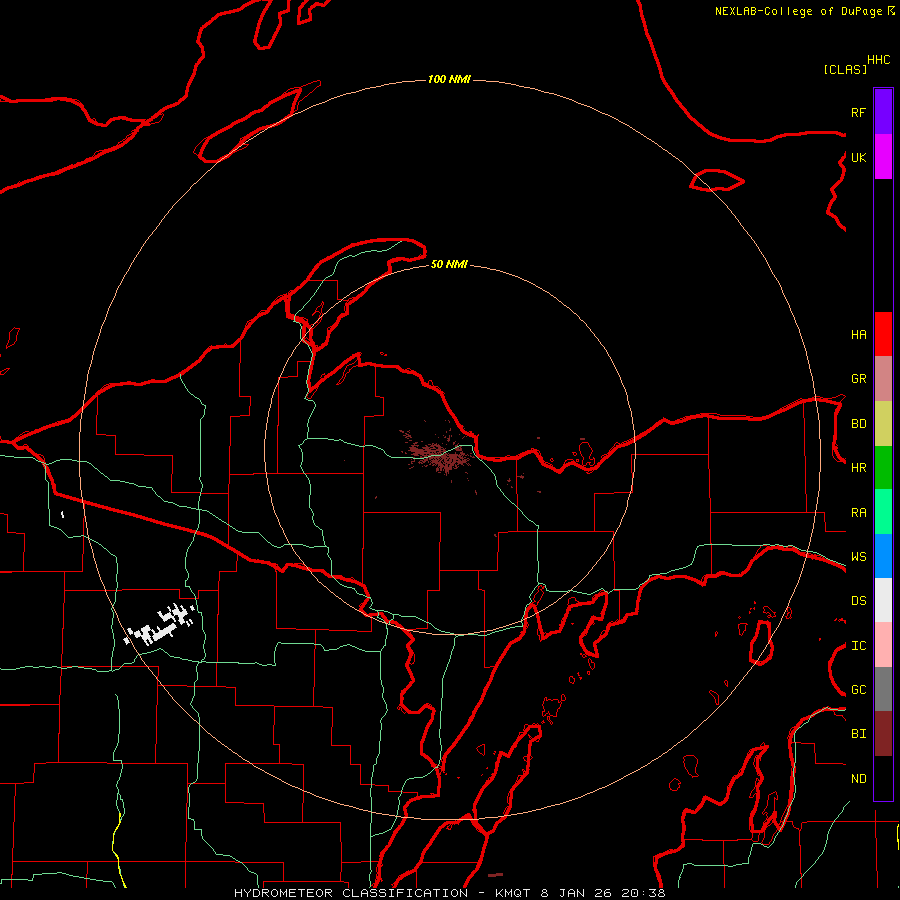900x900 pixels.
Task: Select the IC light pink swatch
Action: (883, 645)
